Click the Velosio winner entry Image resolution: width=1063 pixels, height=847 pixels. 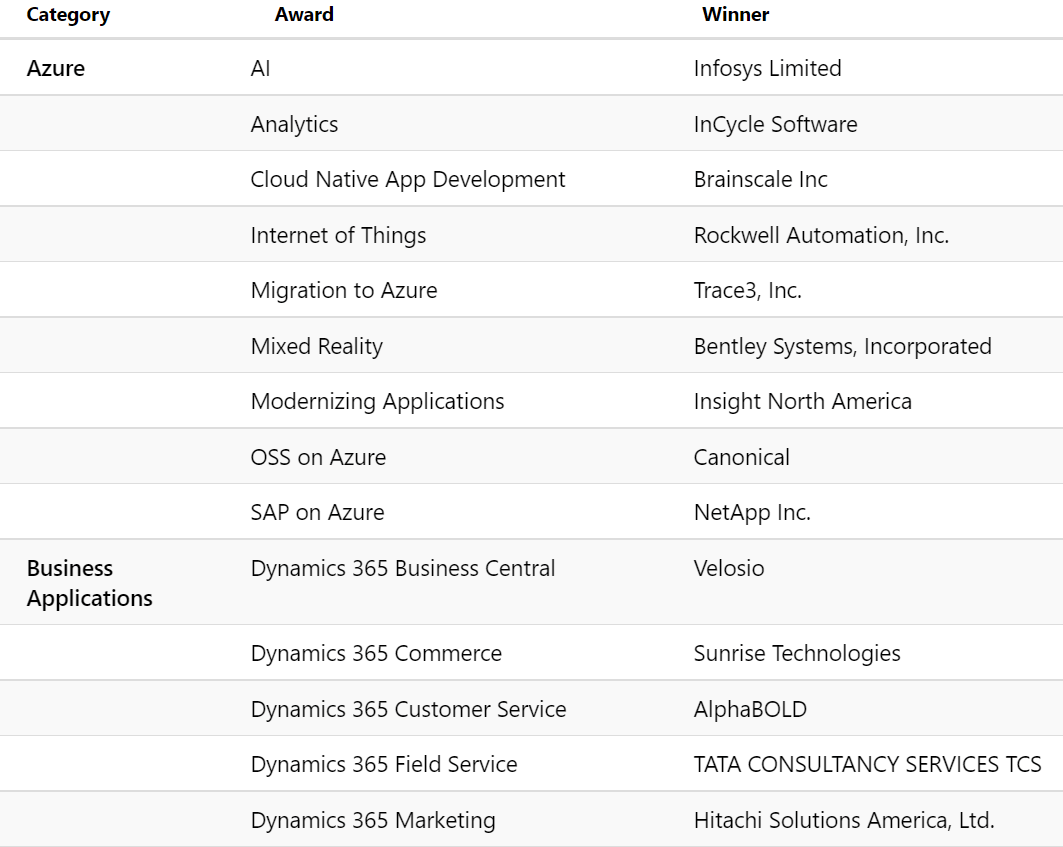pos(729,568)
